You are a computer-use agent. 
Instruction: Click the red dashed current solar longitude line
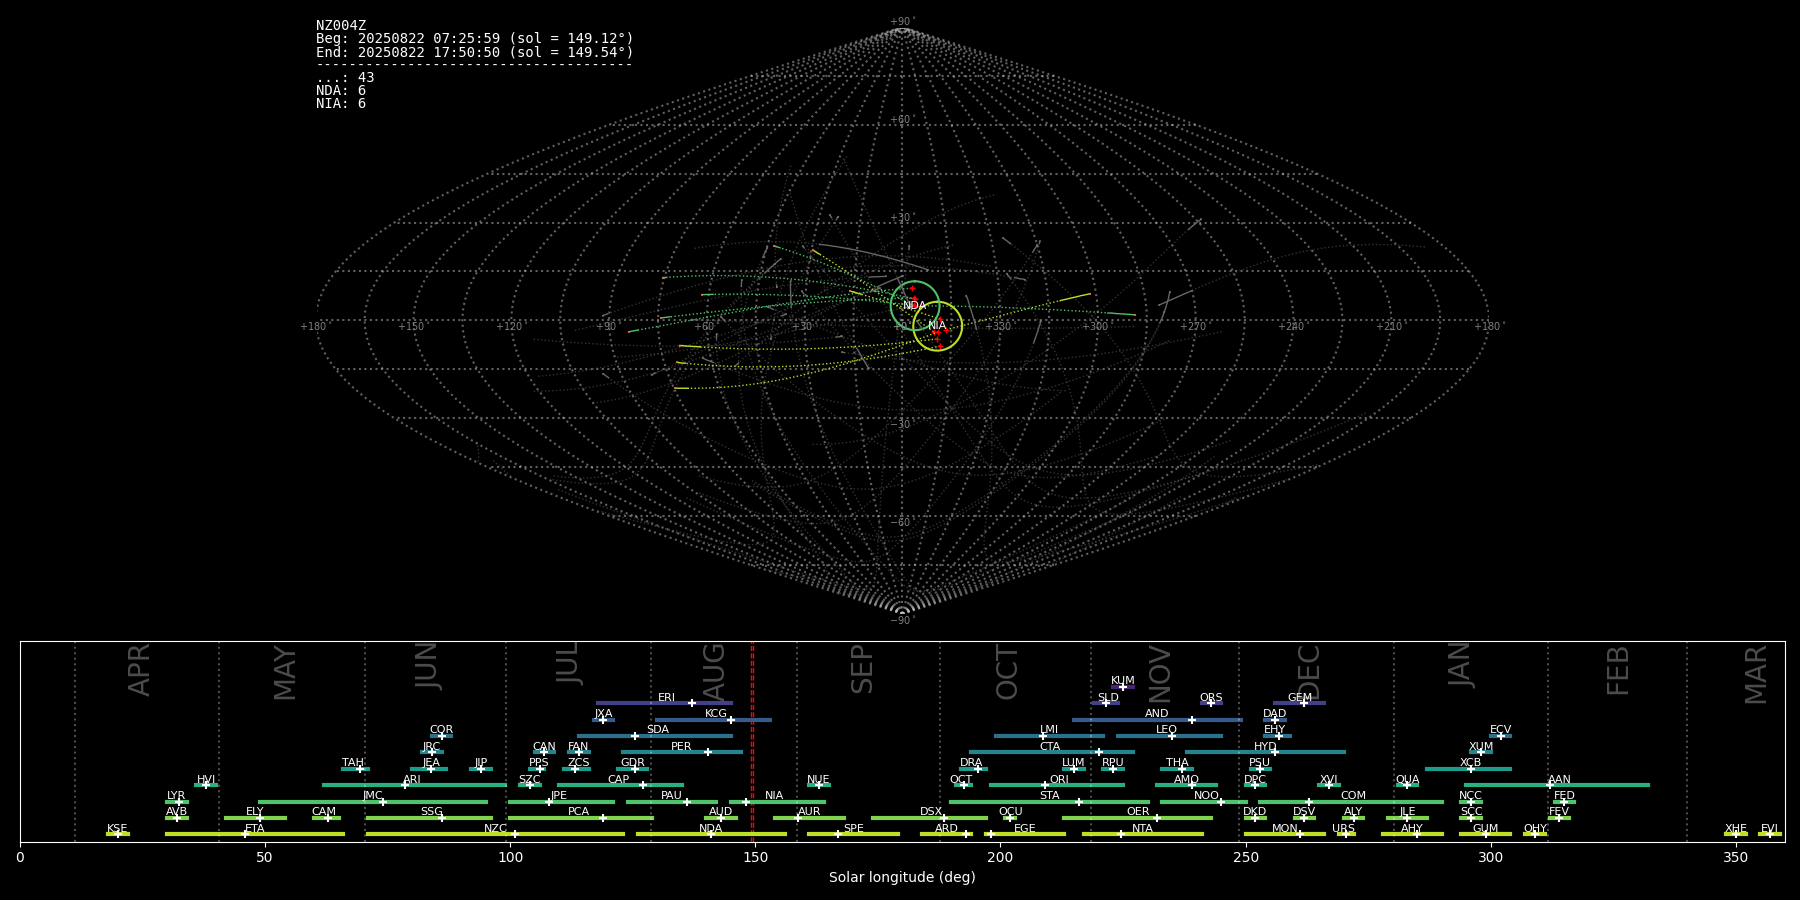(x=752, y=741)
